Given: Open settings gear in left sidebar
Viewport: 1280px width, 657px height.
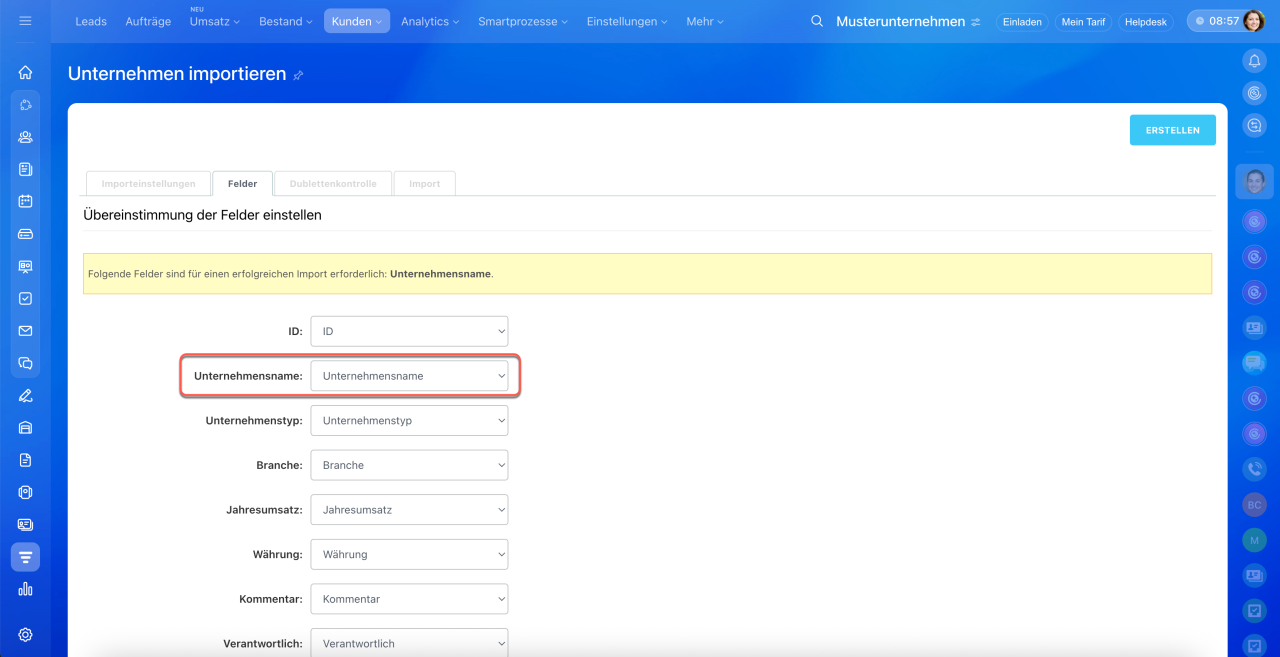Looking at the screenshot, I should 25,634.
